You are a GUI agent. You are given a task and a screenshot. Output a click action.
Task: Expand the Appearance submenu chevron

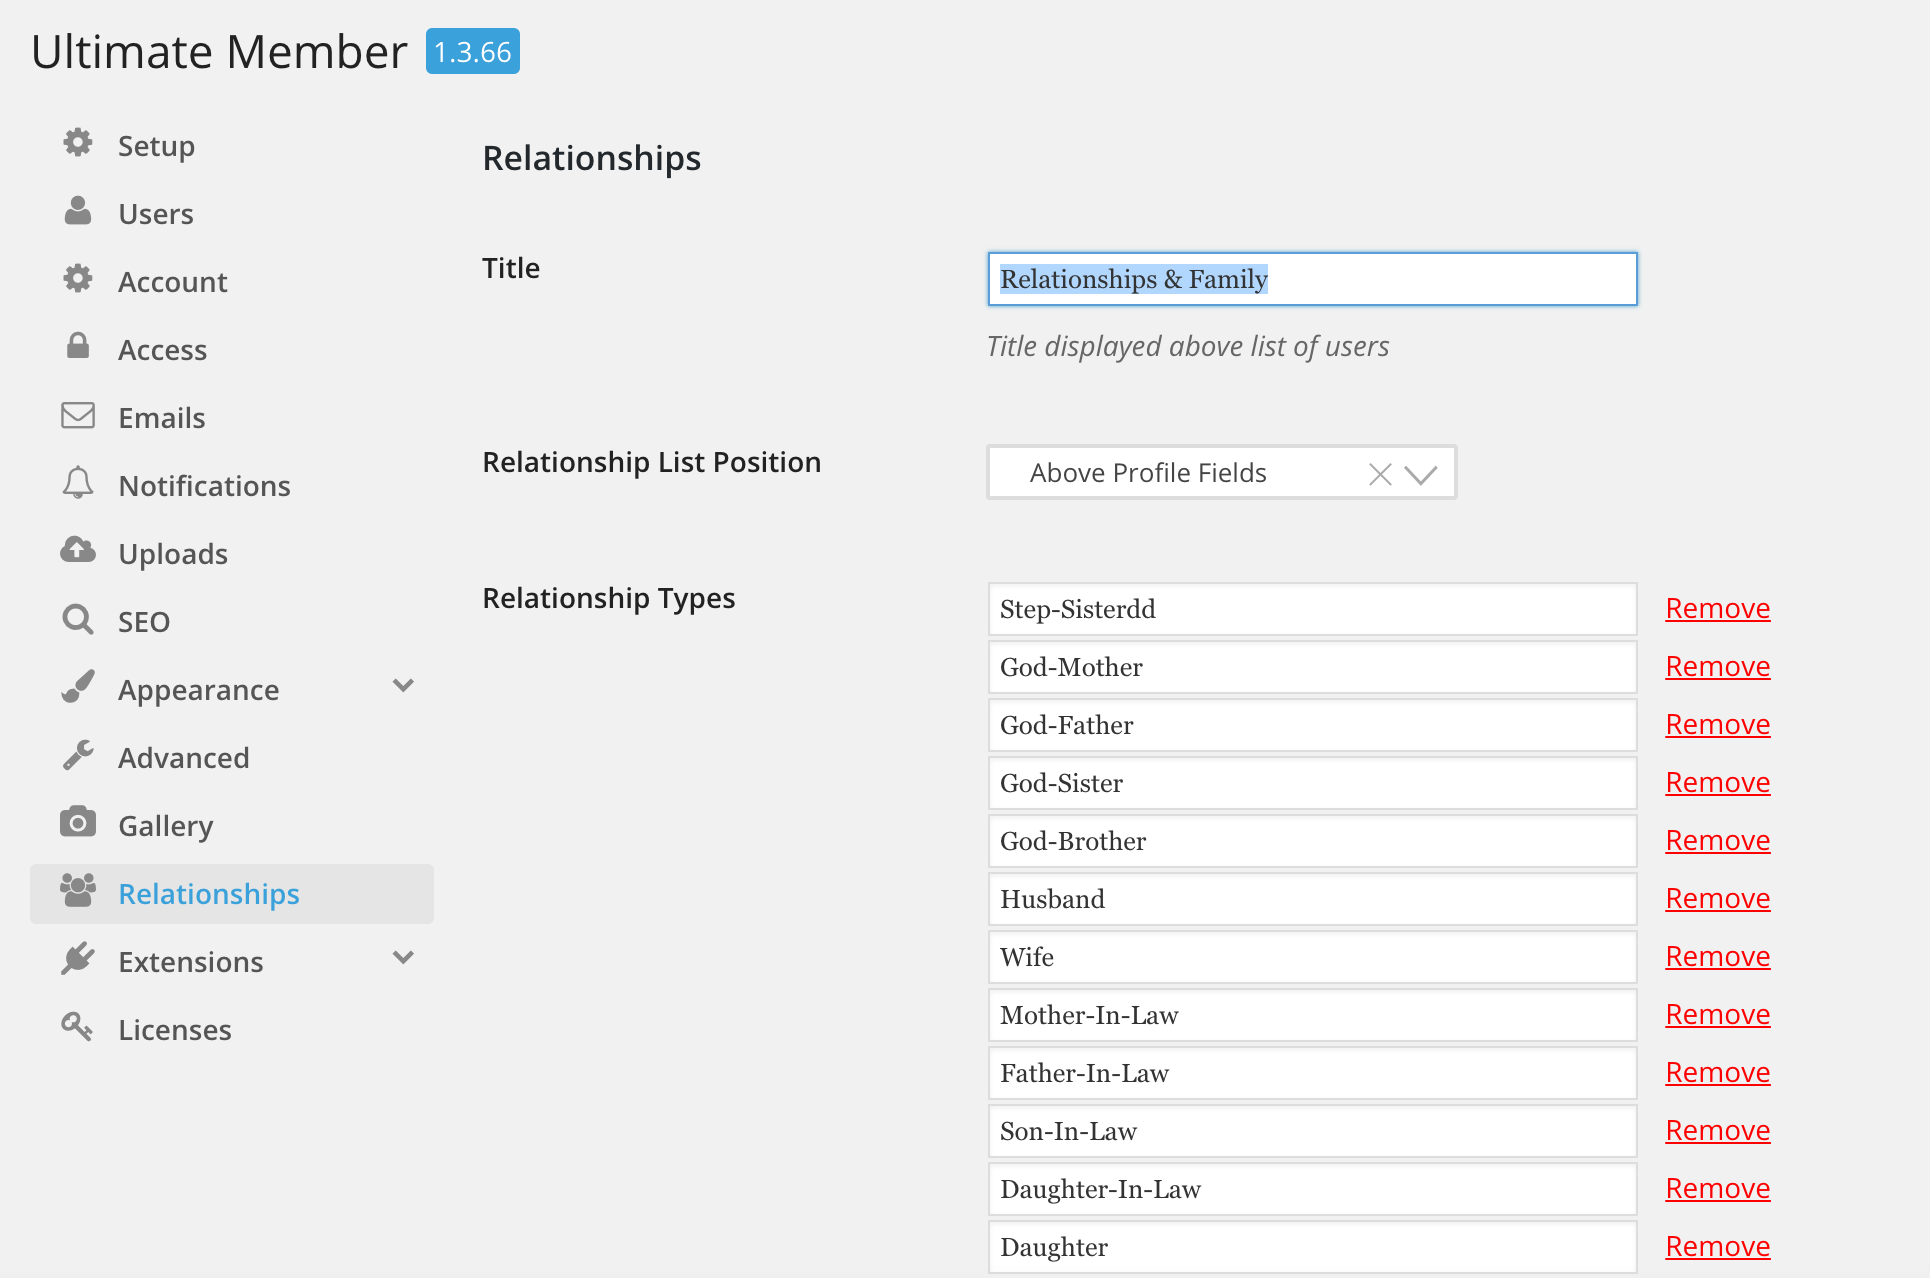pos(403,686)
